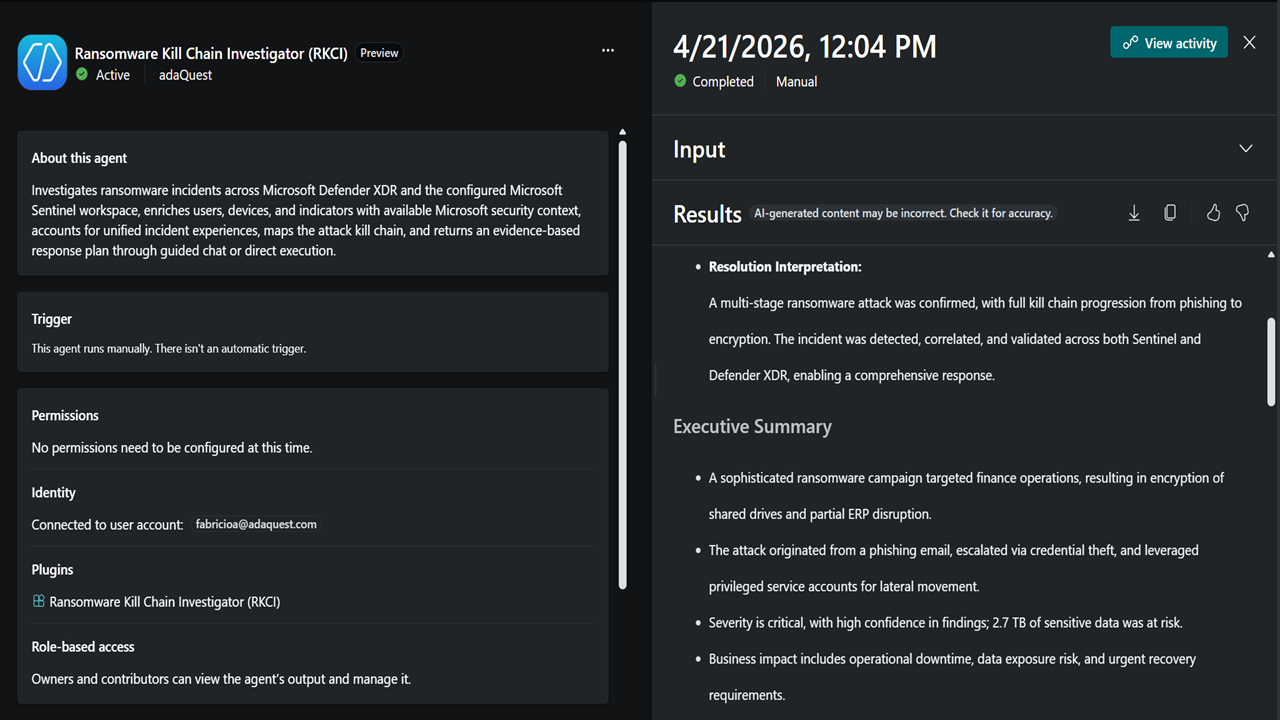Click the Trigger section heading
This screenshot has height=720, width=1280.
tap(52, 319)
